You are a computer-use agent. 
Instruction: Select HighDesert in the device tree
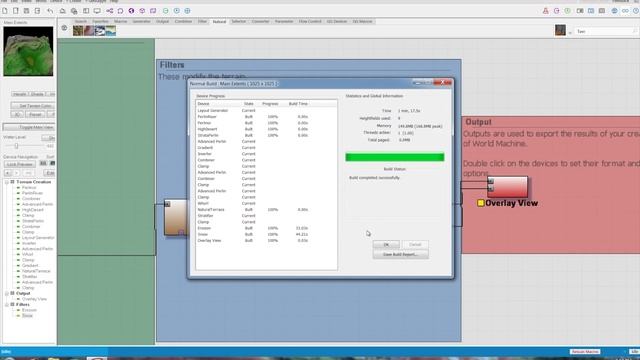coord(33,210)
